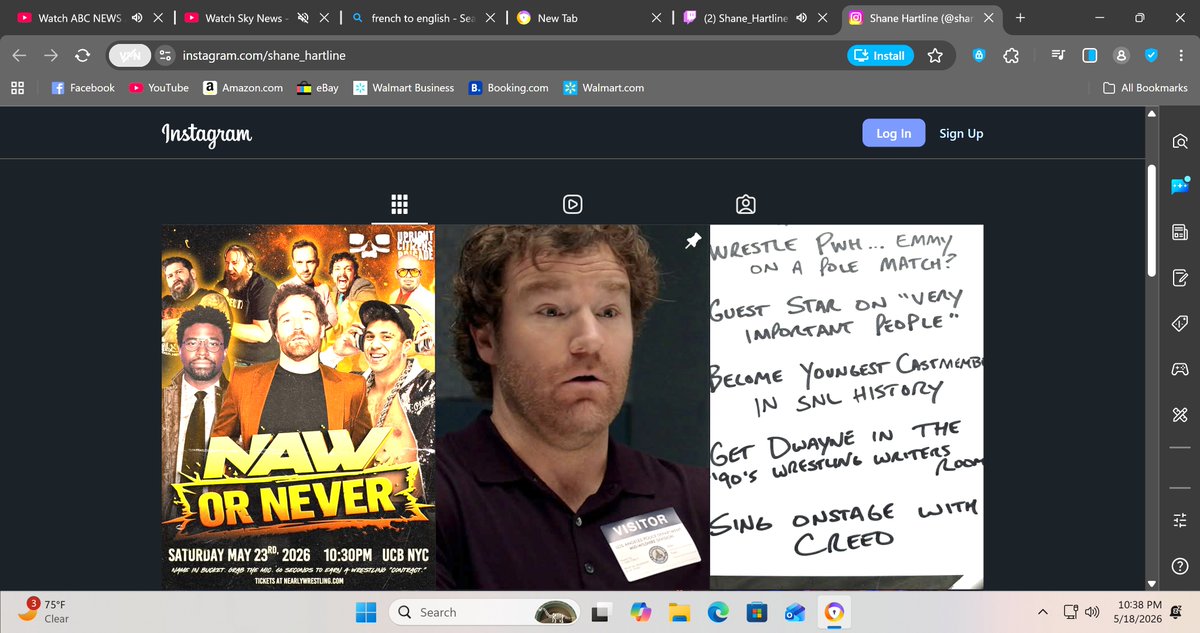Open a new browser tab
The image size is (1200, 633).
click(1019, 18)
